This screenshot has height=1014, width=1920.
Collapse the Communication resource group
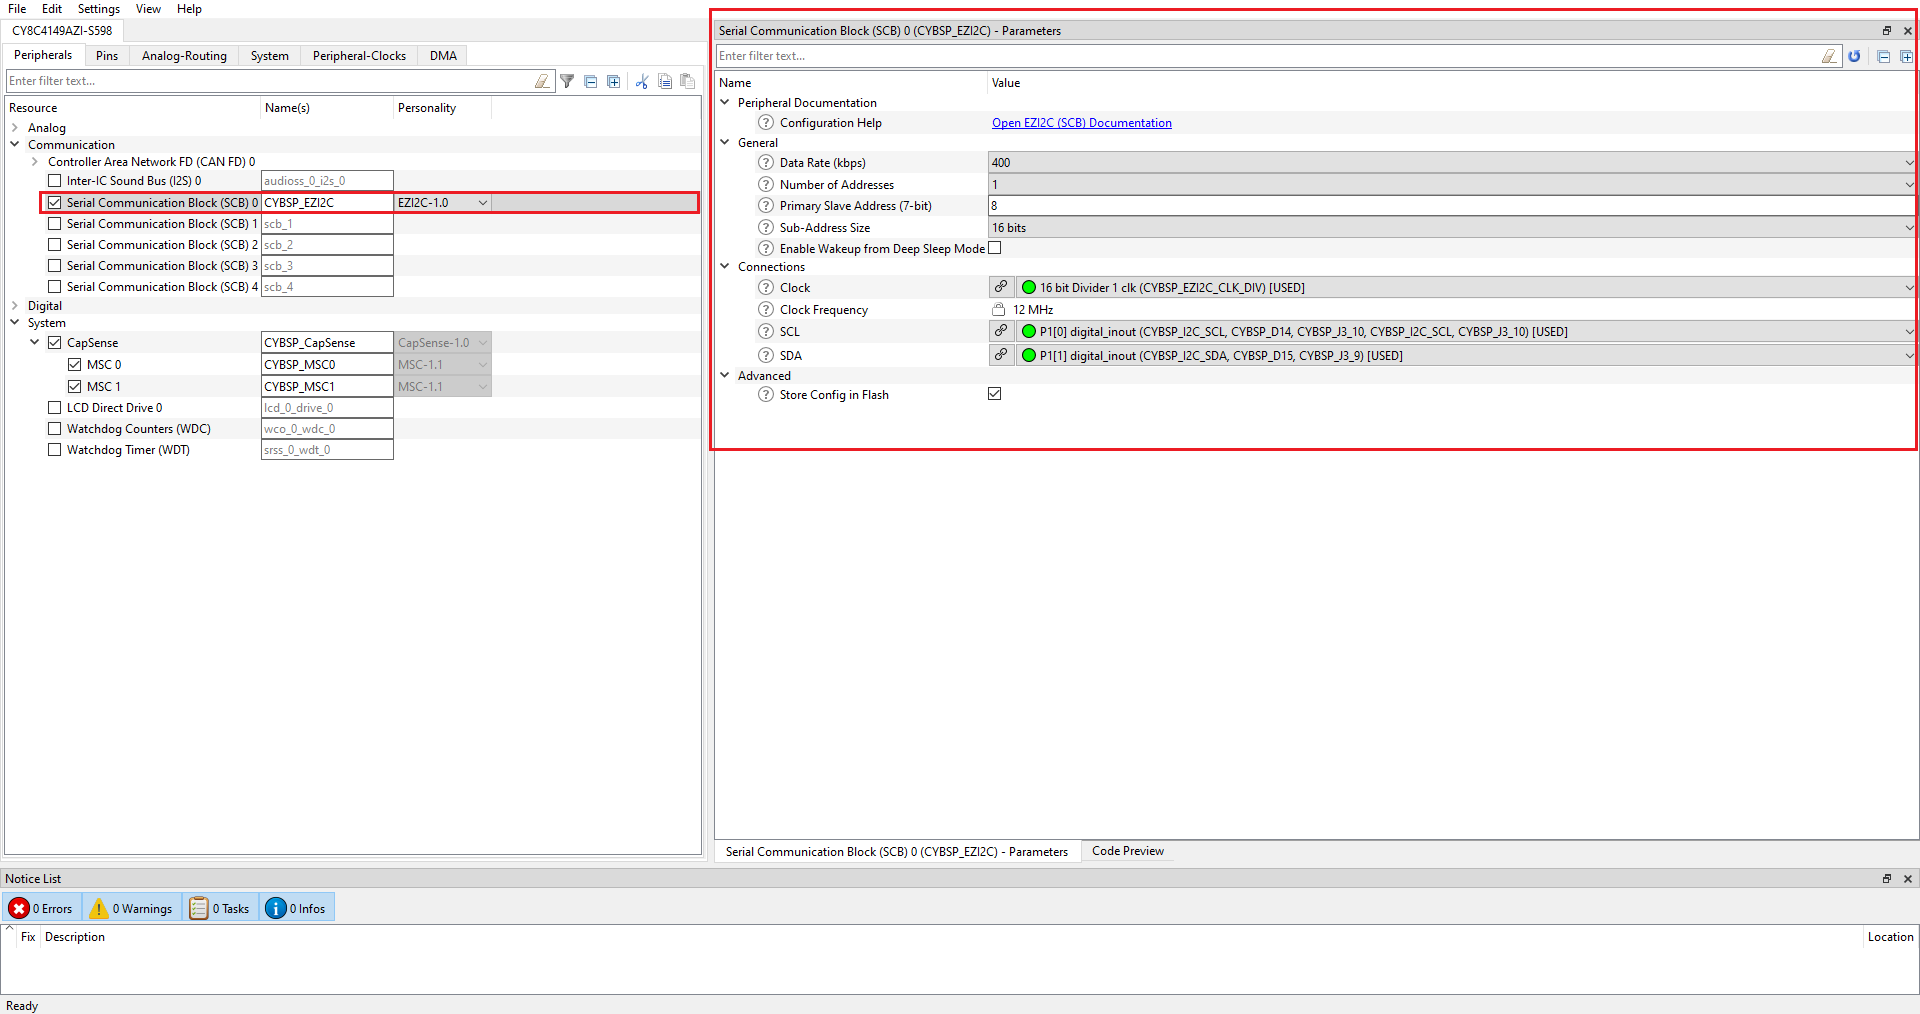pos(15,145)
